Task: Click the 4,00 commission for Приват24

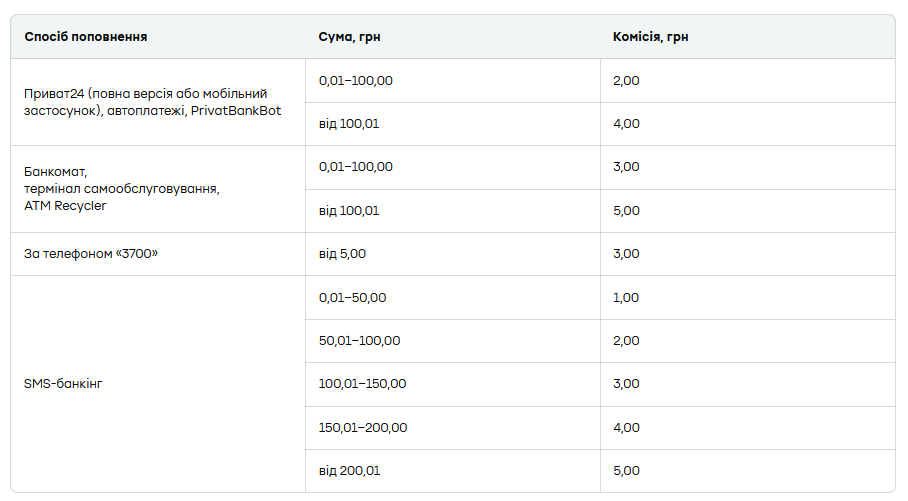Action: click(x=626, y=124)
